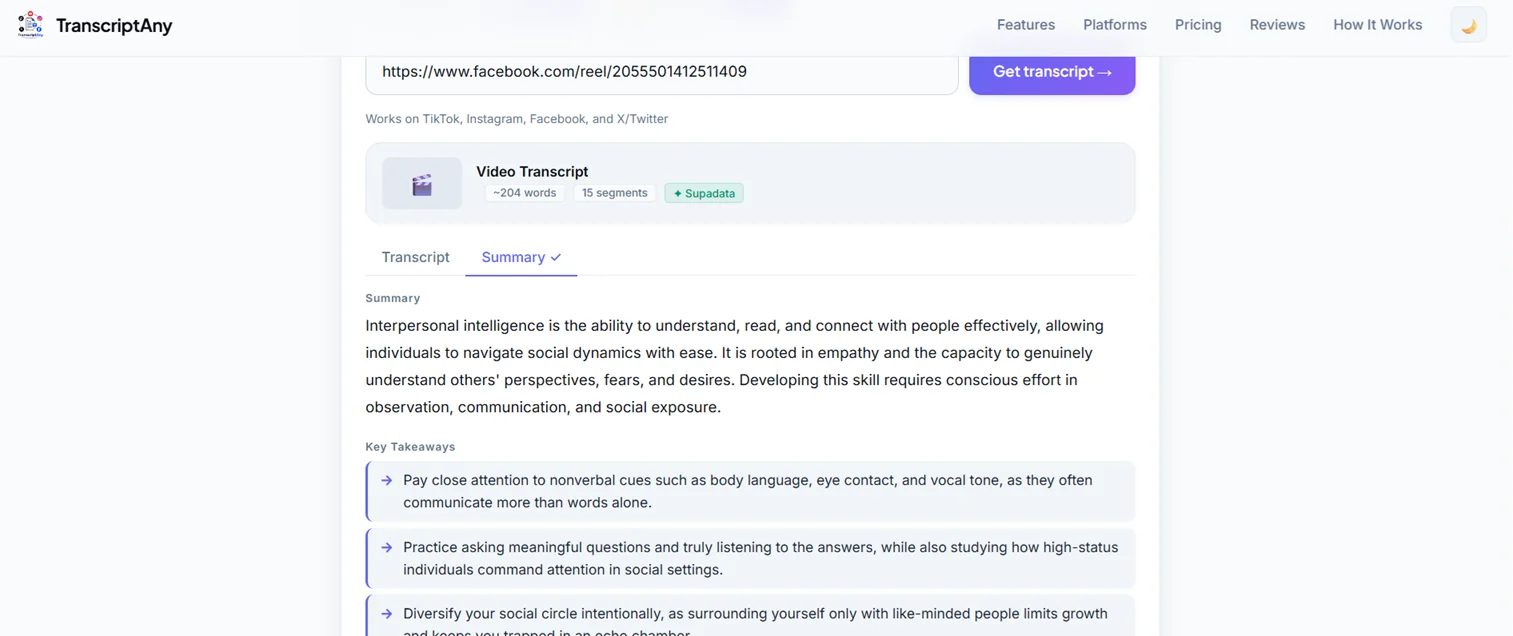Image resolution: width=1513 pixels, height=636 pixels.
Task: Click the arrow icon beside the meaningful questions takeaway
Action: coord(387,547)
